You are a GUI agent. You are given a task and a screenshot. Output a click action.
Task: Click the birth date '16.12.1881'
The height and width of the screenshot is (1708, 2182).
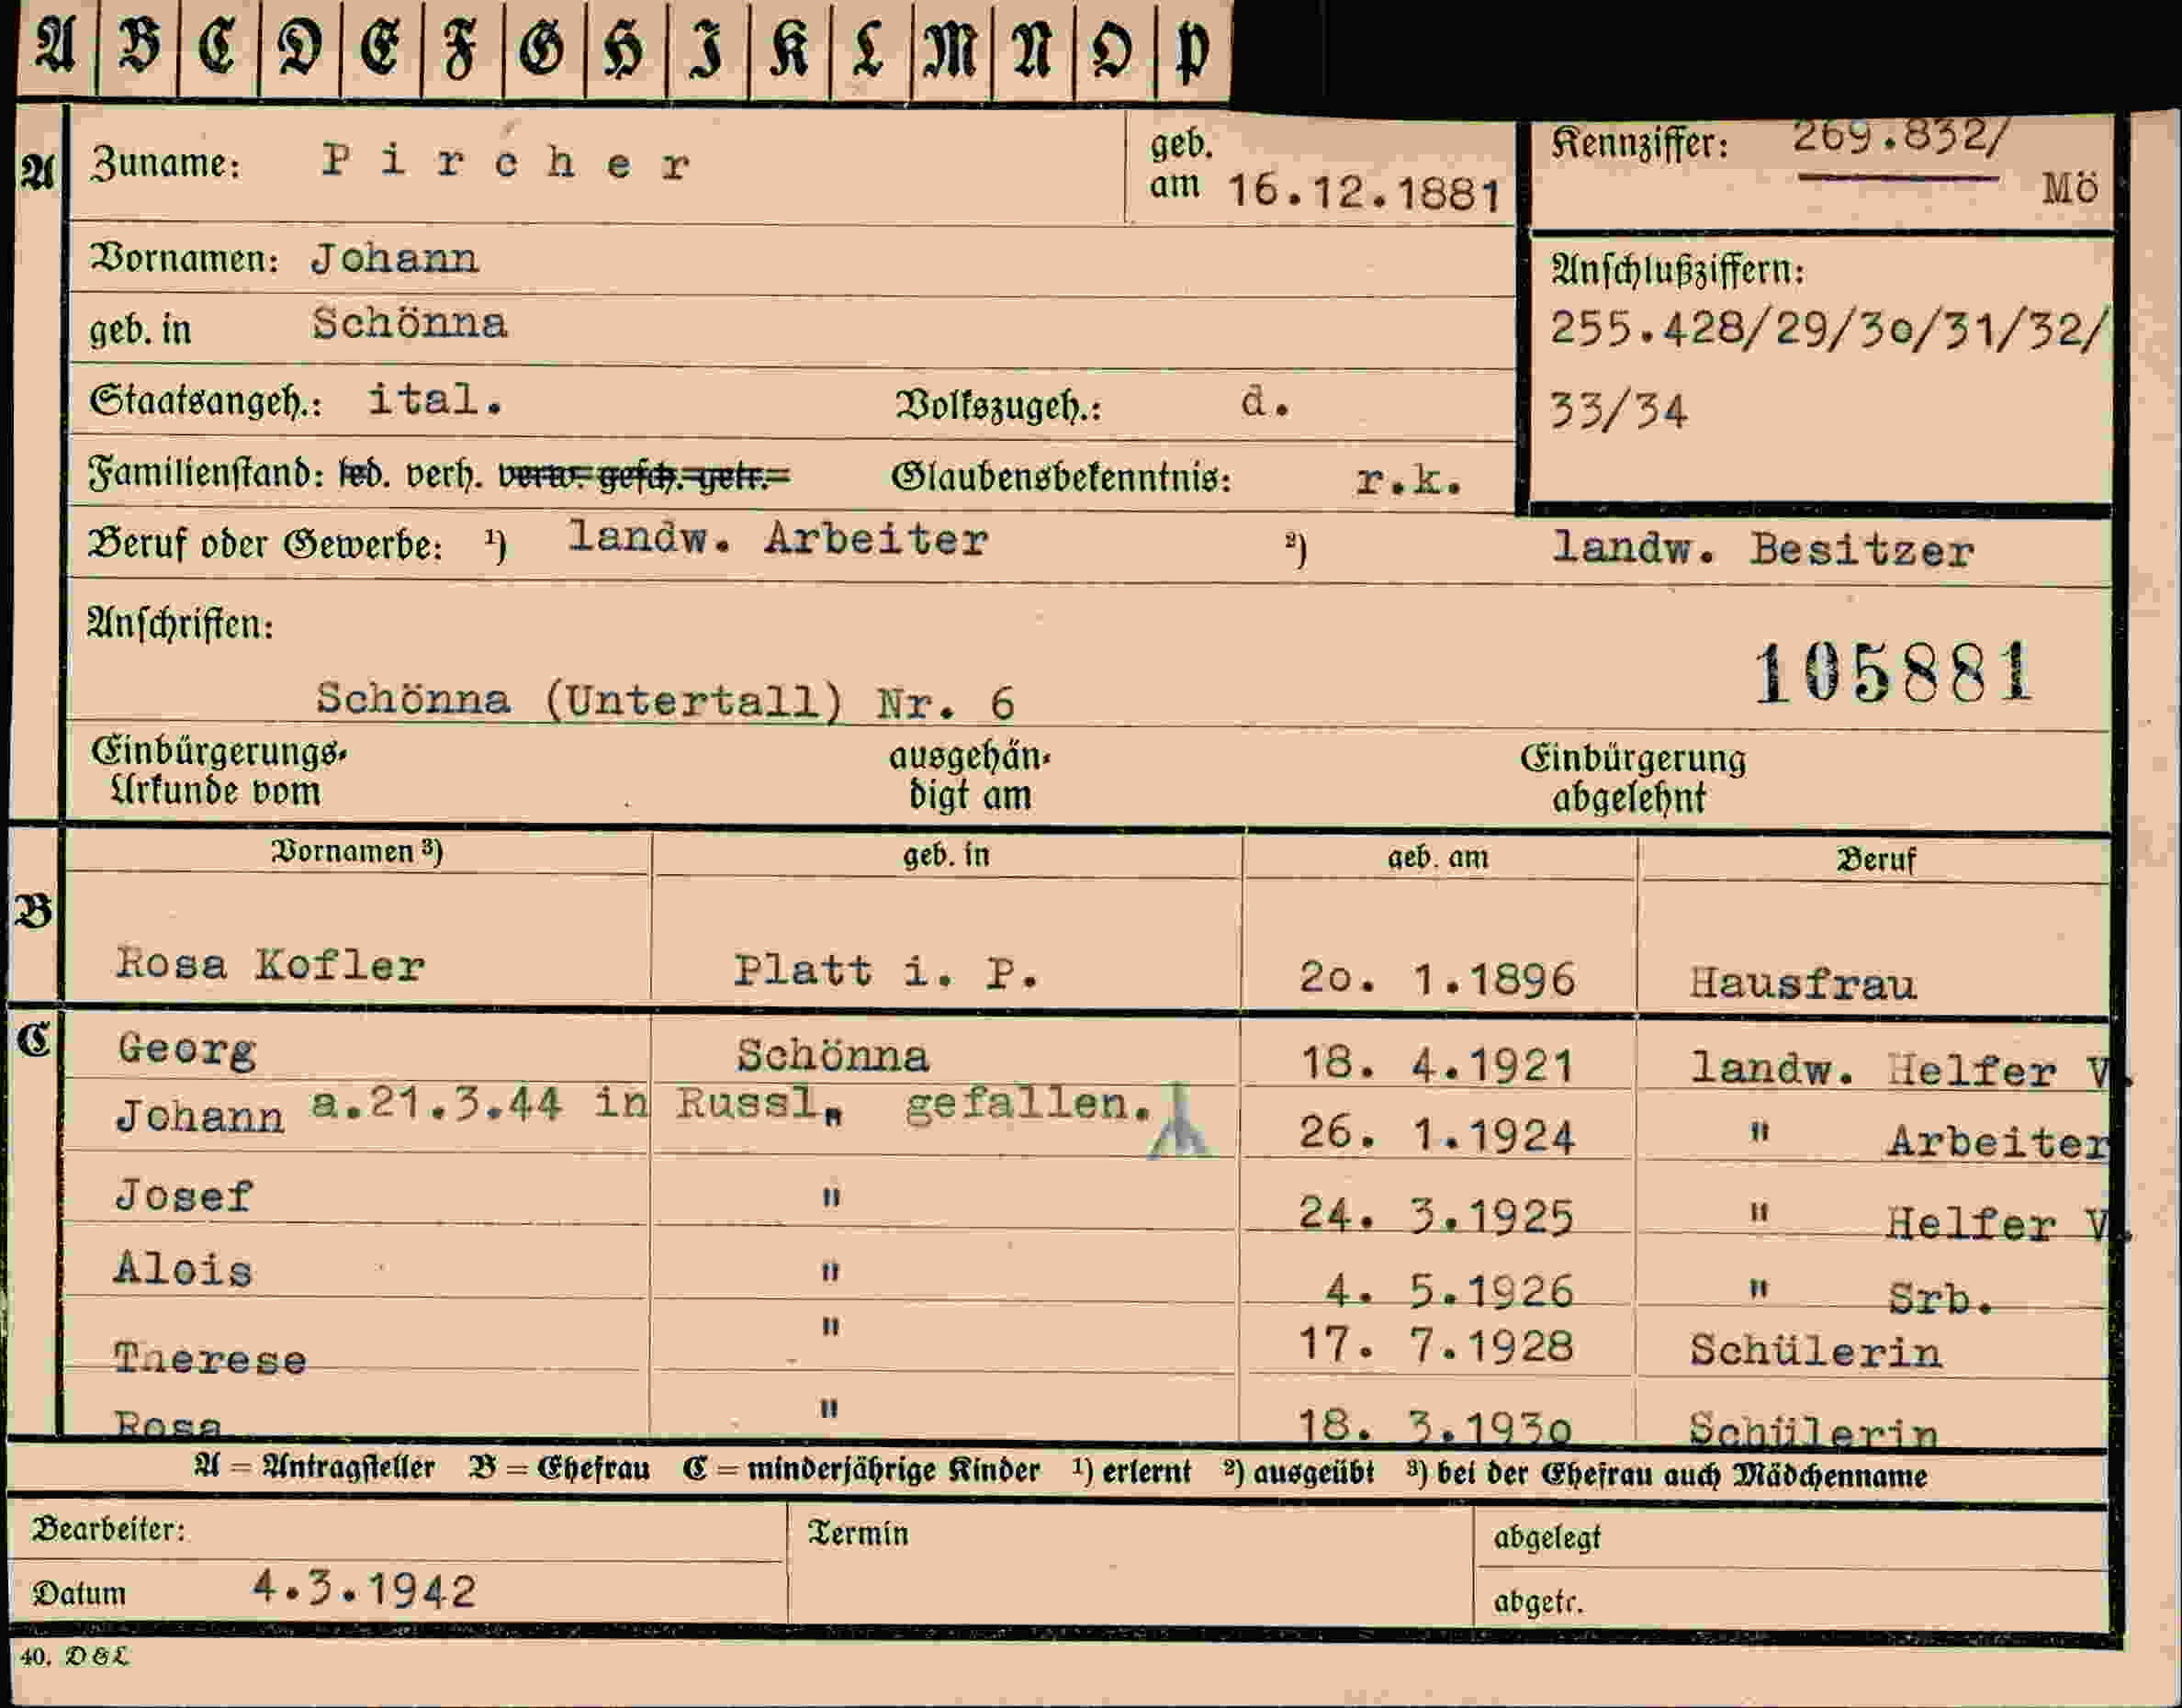tap(1364, 192)
